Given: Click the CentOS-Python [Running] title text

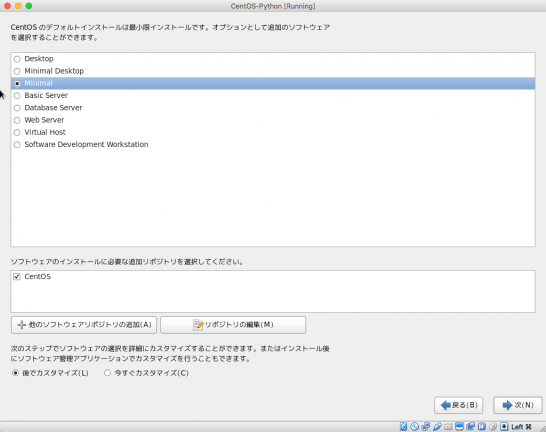Looking at the screenshot, I should click(x=273, y=6).
